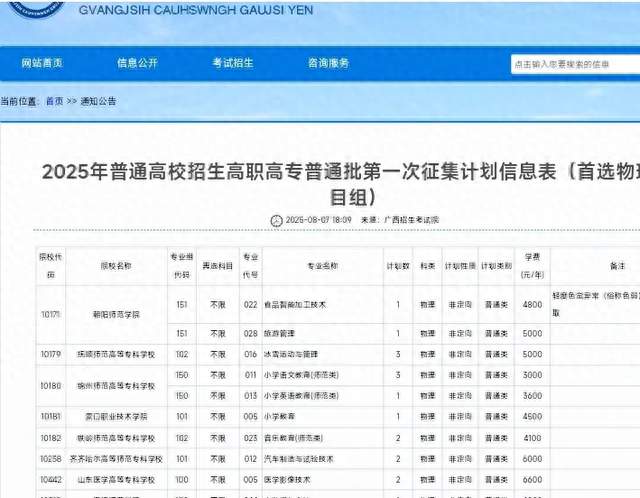
Task: Click the 院校名称 column header
Action: click(116, 266)
